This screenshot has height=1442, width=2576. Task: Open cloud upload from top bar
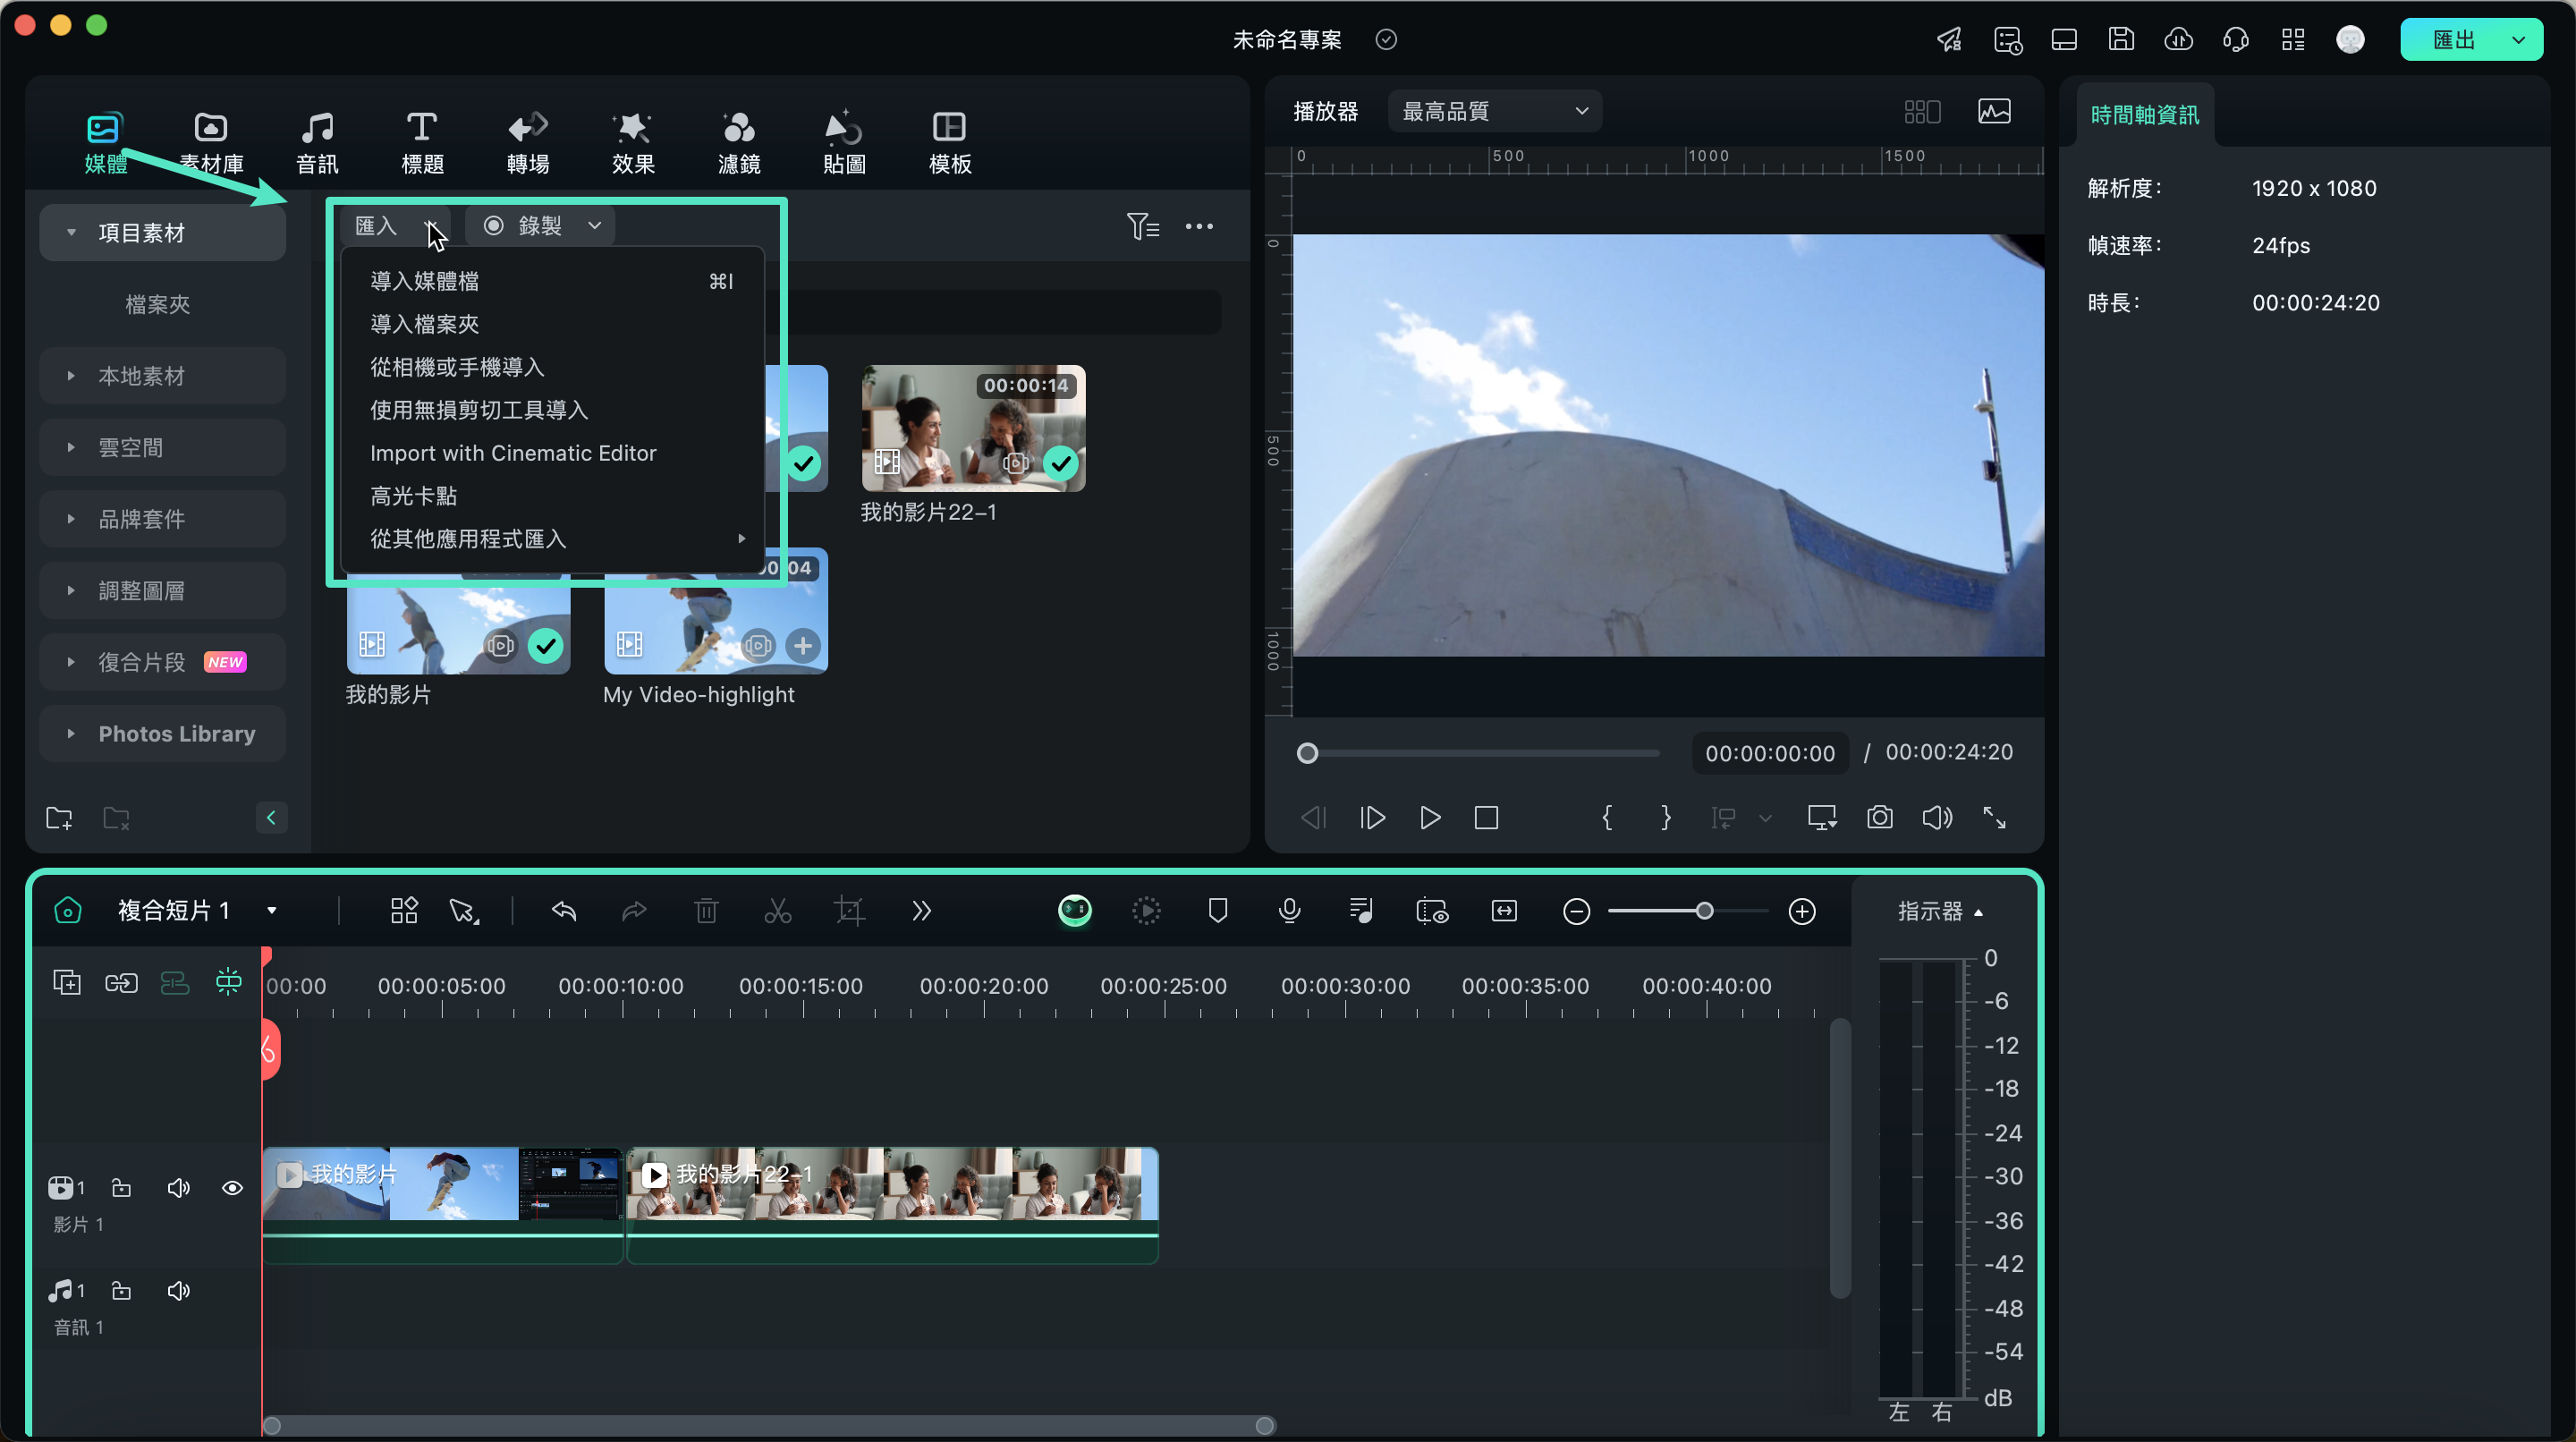coord(2178,39)
